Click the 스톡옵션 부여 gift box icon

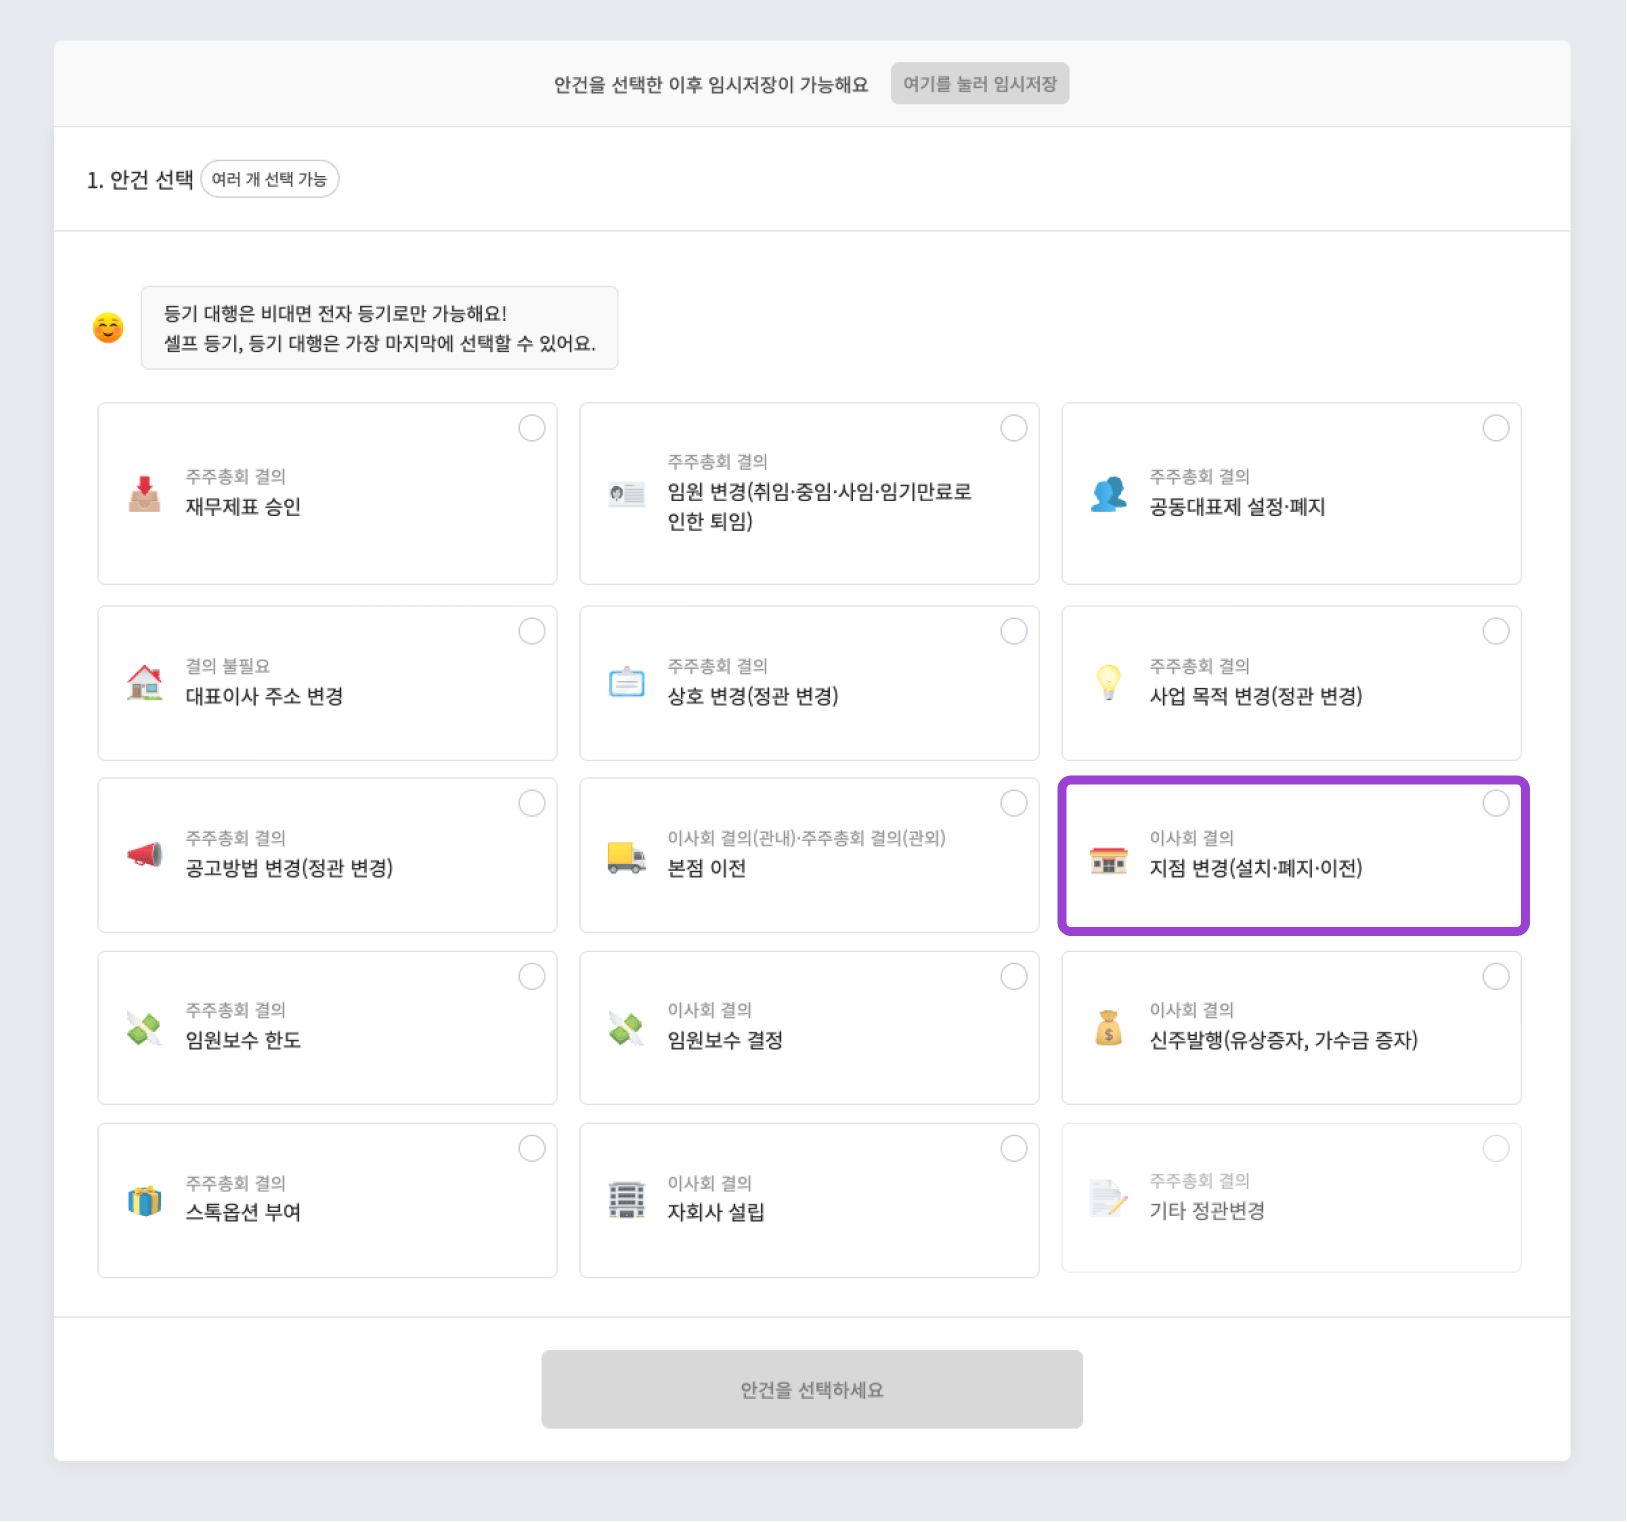click(x=145, y=1200)
